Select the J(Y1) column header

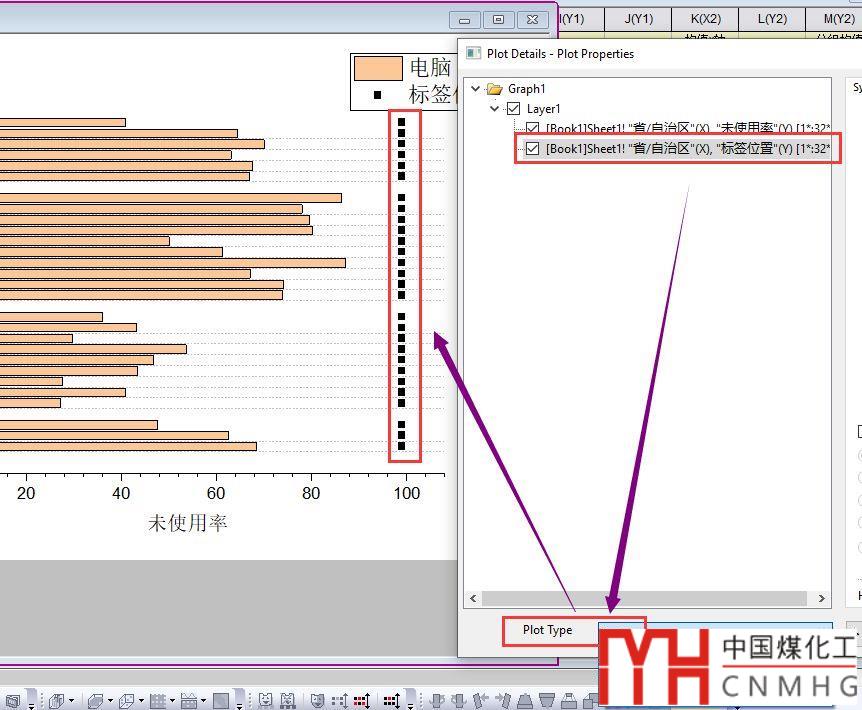click(638, 18)
